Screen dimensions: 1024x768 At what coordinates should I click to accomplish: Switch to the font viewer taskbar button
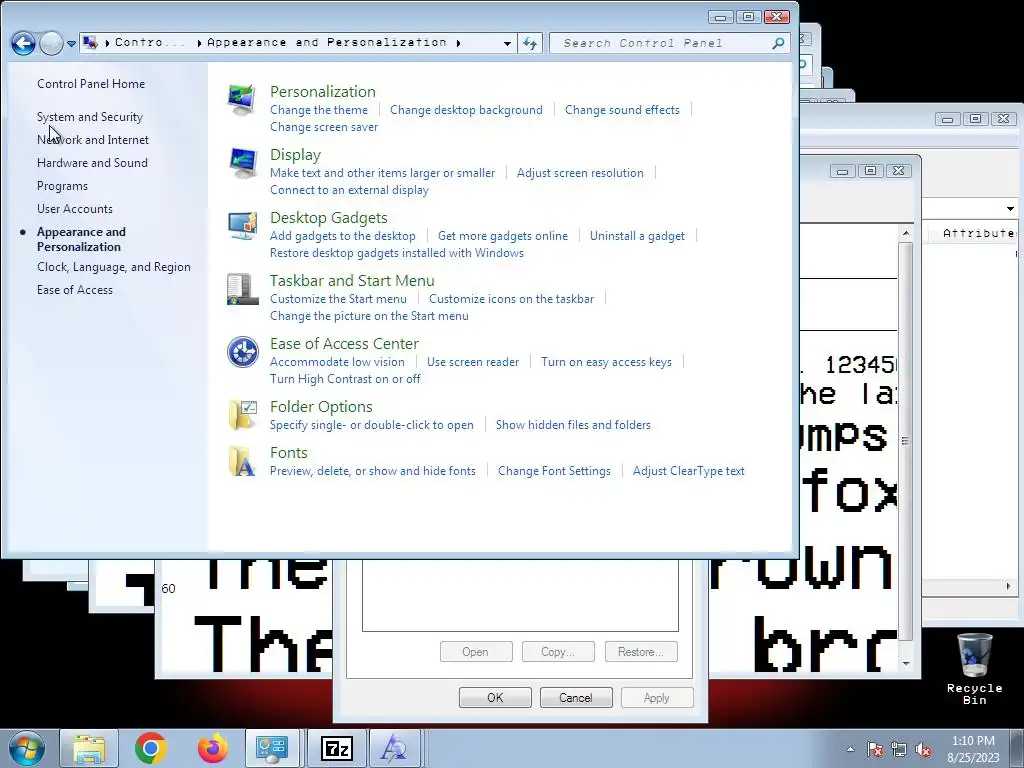pos(395,748)
